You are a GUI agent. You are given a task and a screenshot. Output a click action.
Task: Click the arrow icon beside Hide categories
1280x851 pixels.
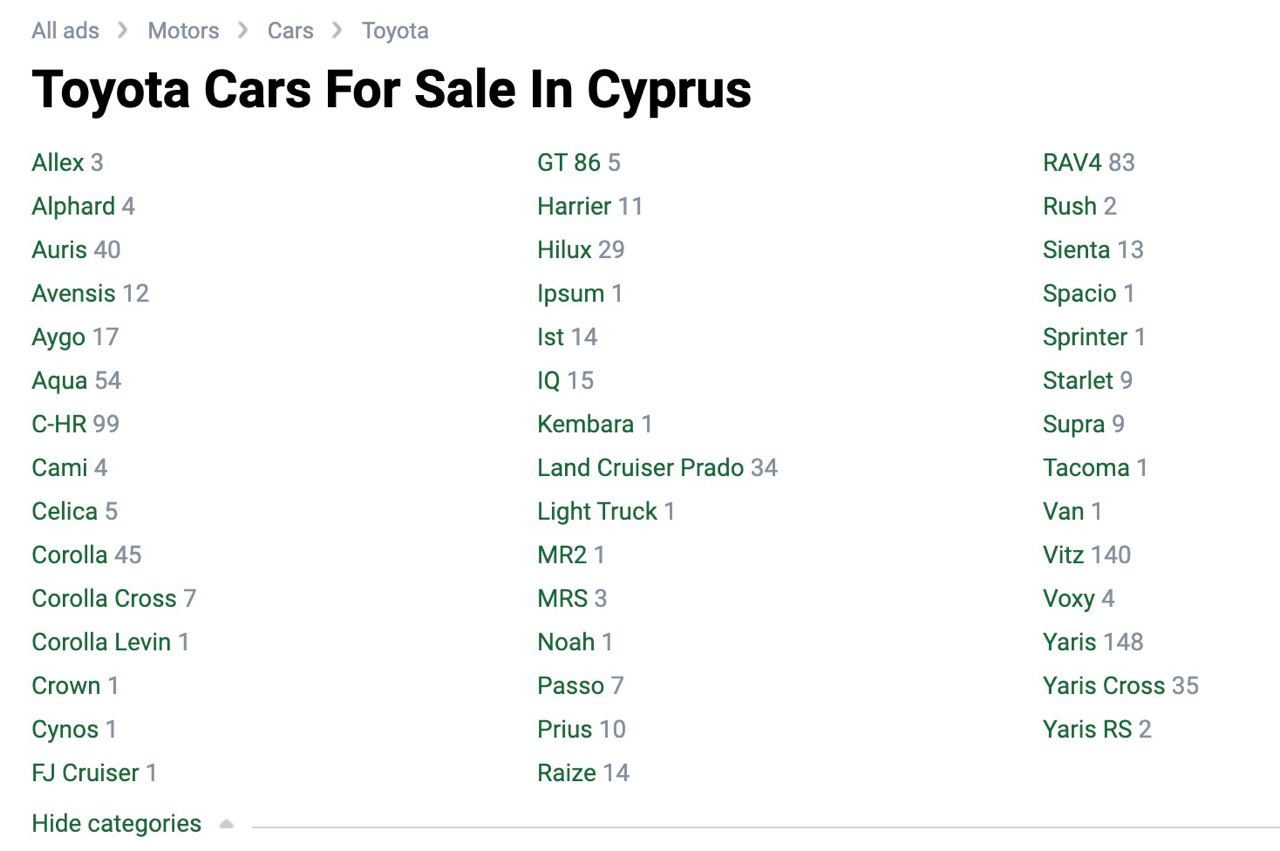226,825
